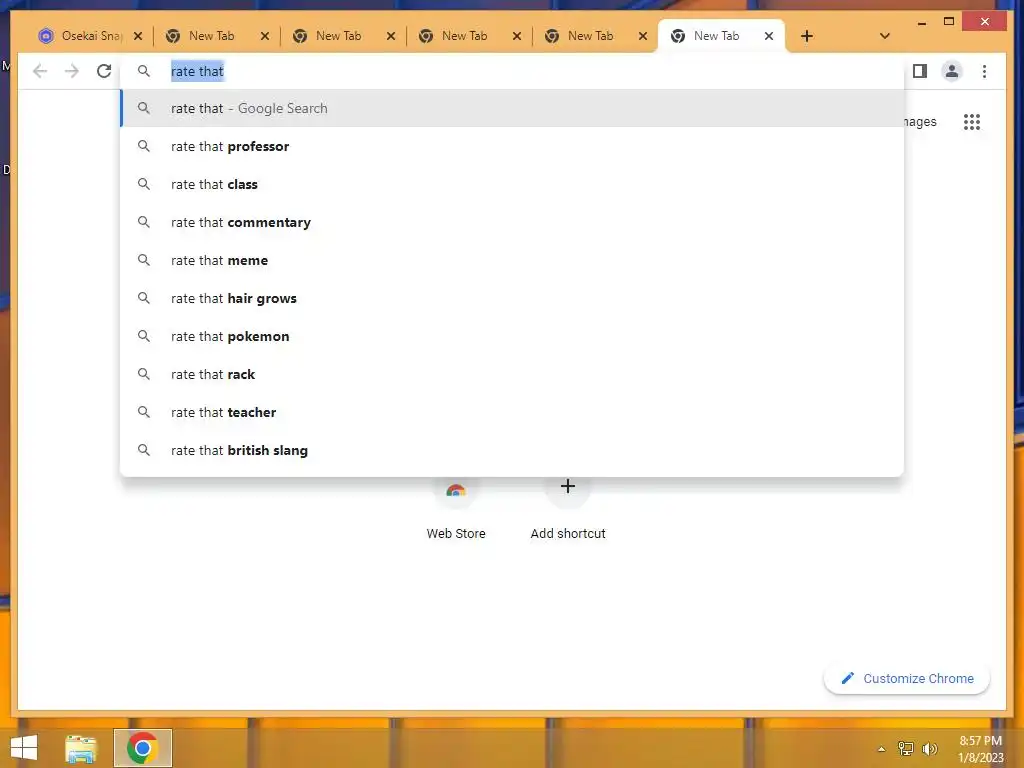
Task: Click the address bar containing 'rate that'
Action: point(512,71)
